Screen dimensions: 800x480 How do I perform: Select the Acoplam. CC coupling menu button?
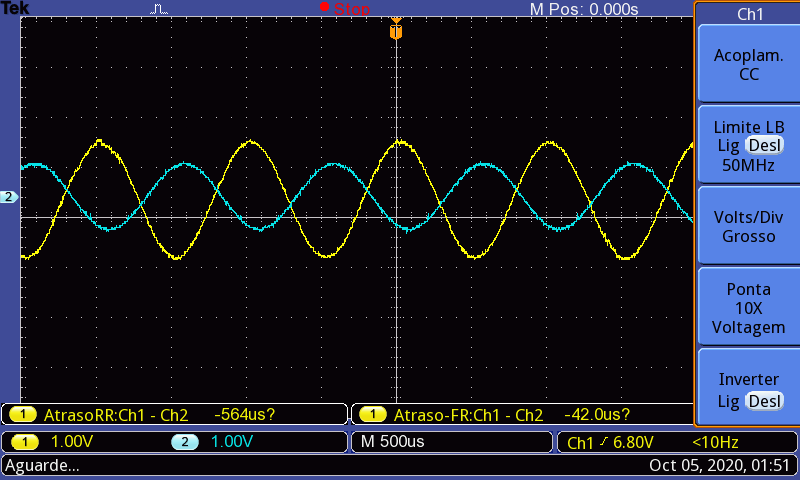(x=748, y=64)
